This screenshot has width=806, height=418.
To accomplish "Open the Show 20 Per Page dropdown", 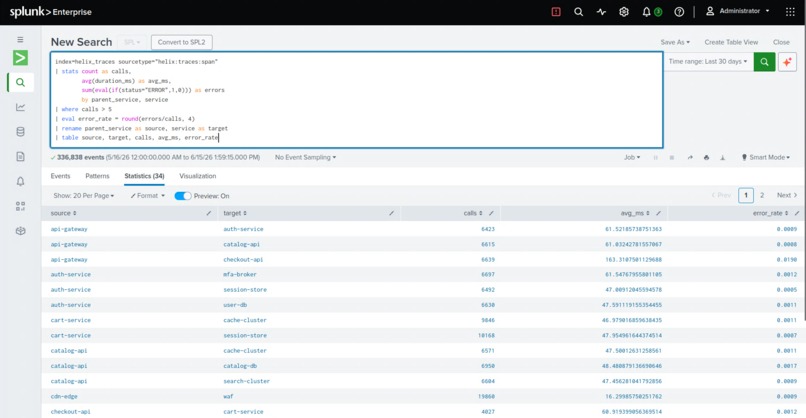I will coord(84,196).
